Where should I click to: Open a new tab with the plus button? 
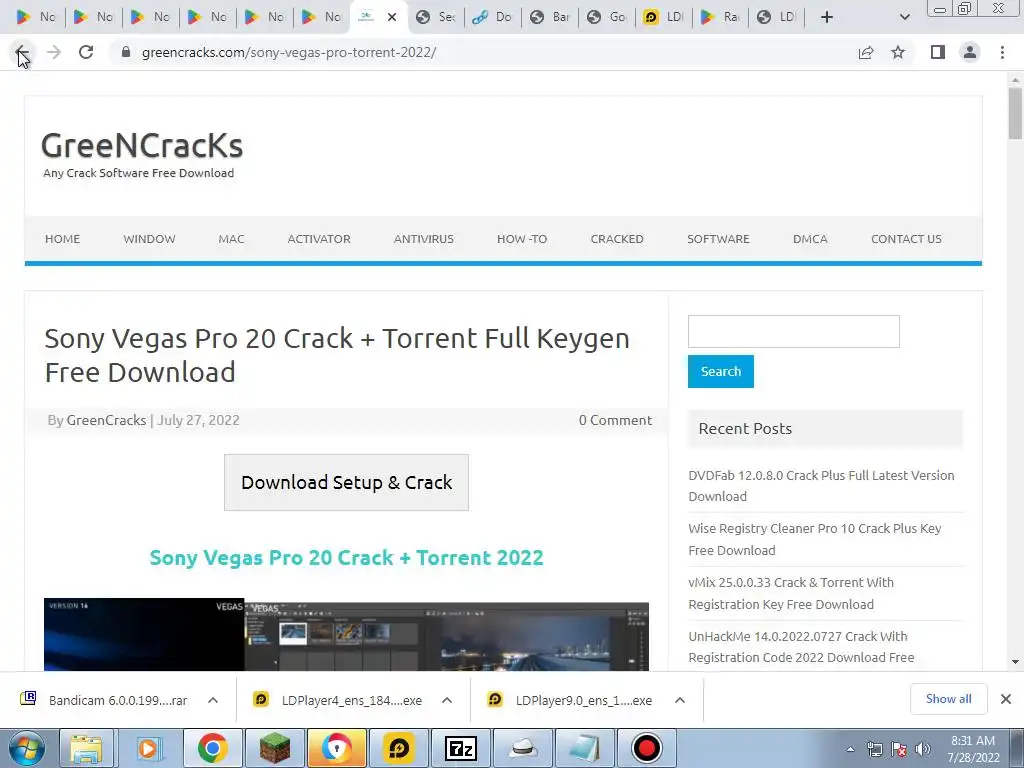coord(827,17)
